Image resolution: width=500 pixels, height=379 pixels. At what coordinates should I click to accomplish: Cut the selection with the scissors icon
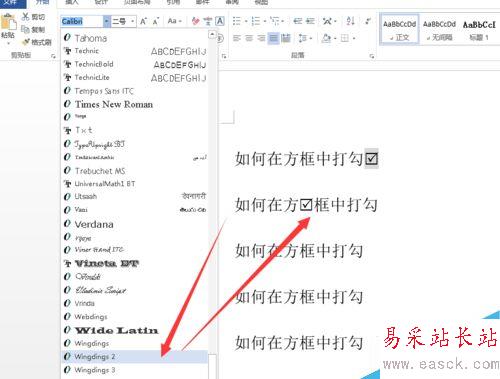25,16
